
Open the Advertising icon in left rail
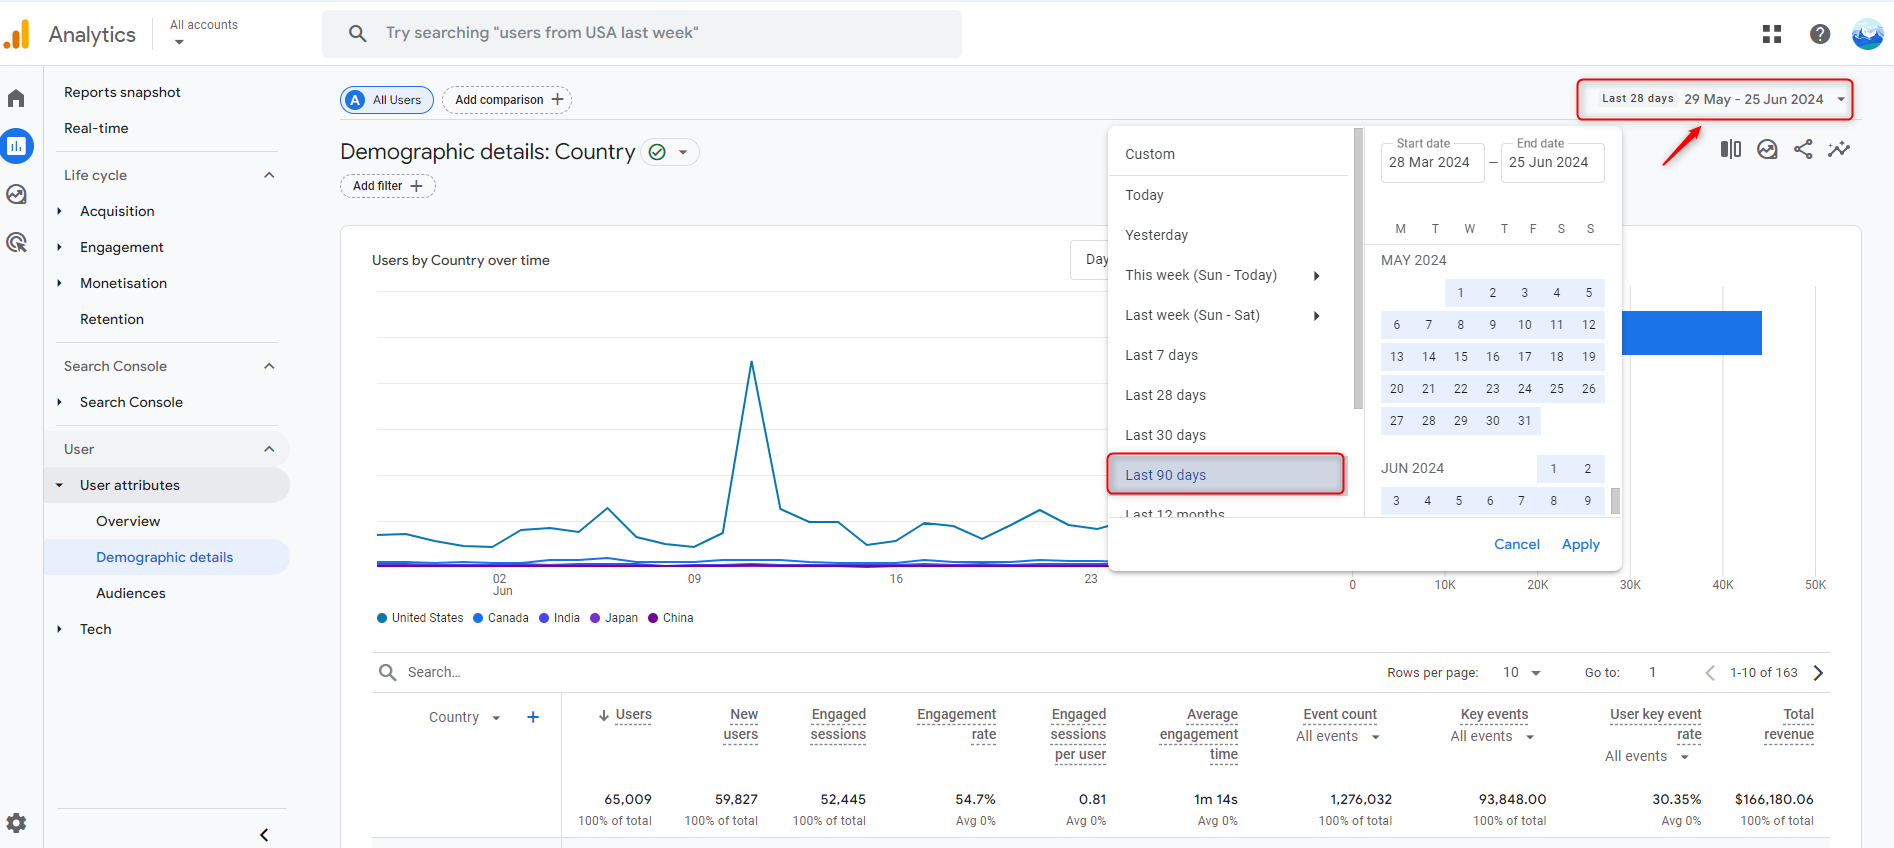pos(16,242)
